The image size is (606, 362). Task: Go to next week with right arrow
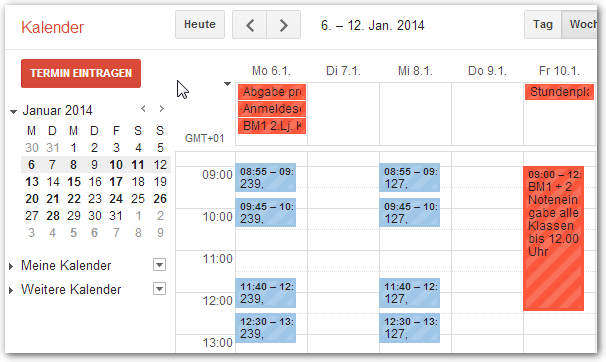[x=284, y=25]
